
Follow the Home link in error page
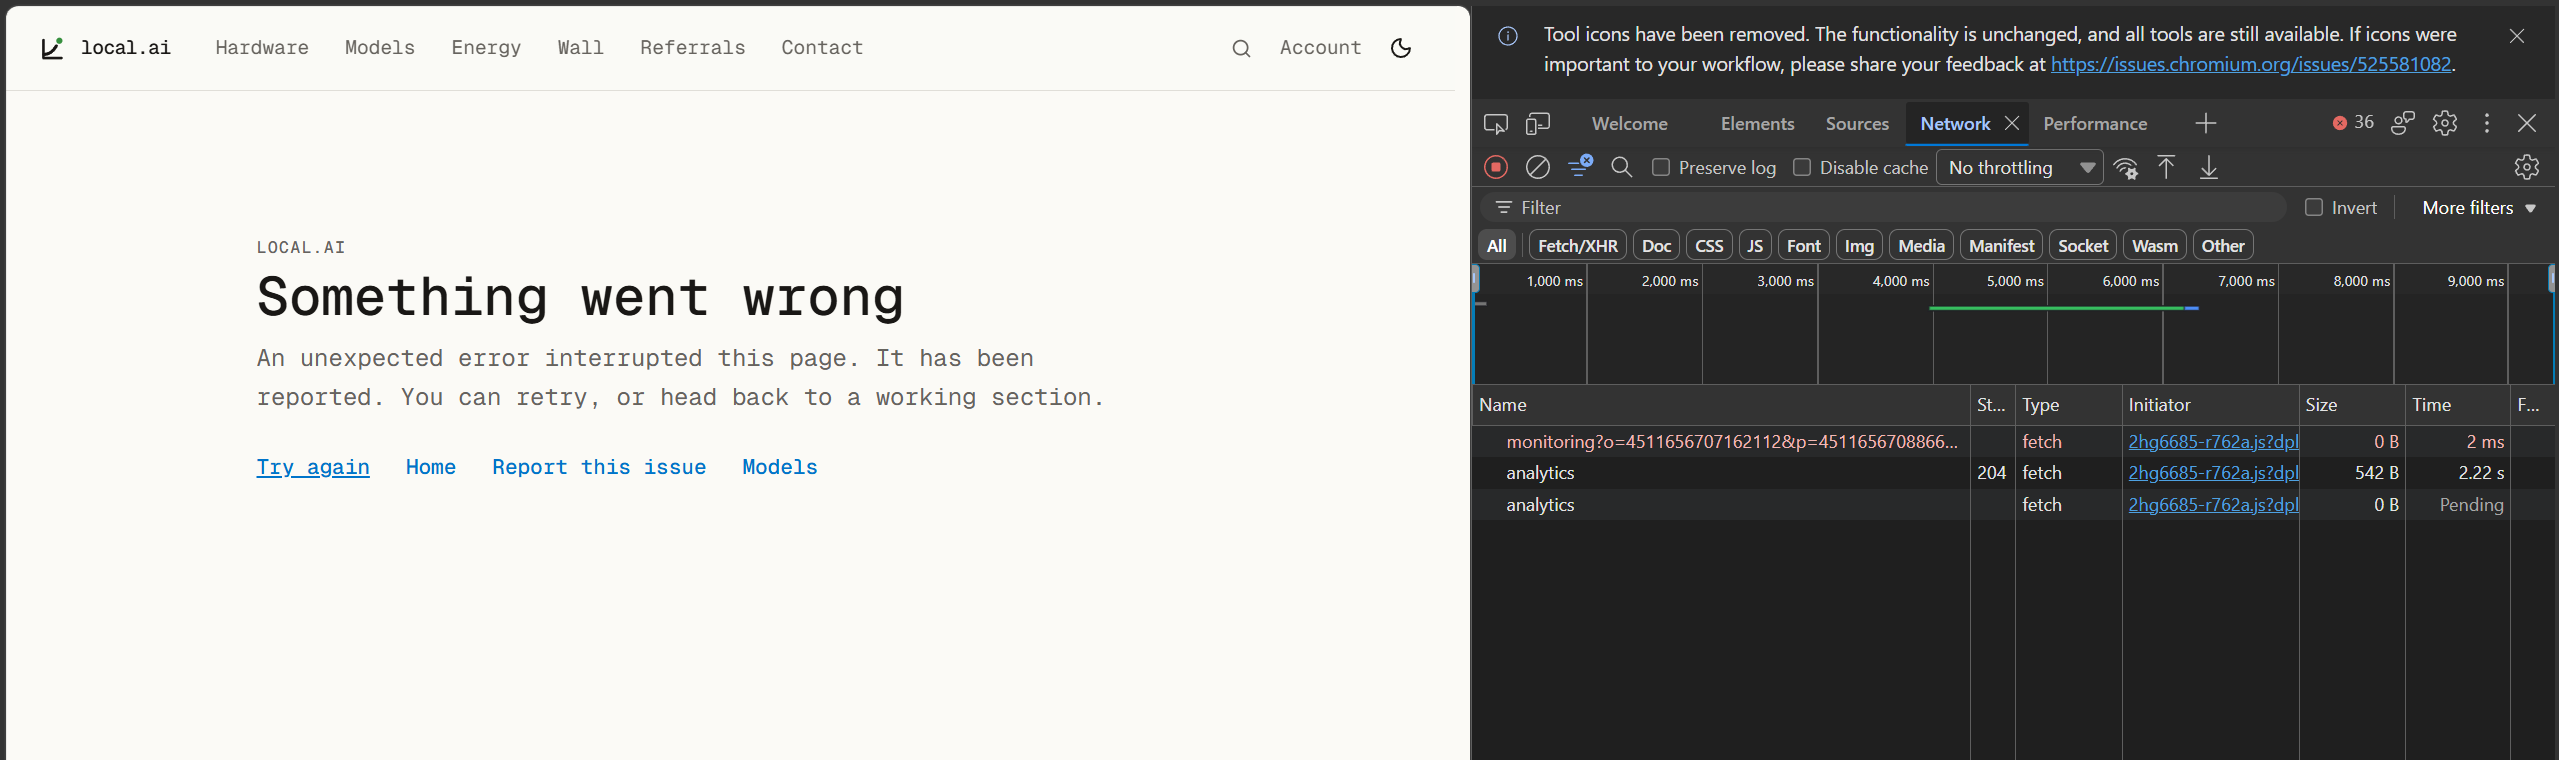tap(431, 467)
